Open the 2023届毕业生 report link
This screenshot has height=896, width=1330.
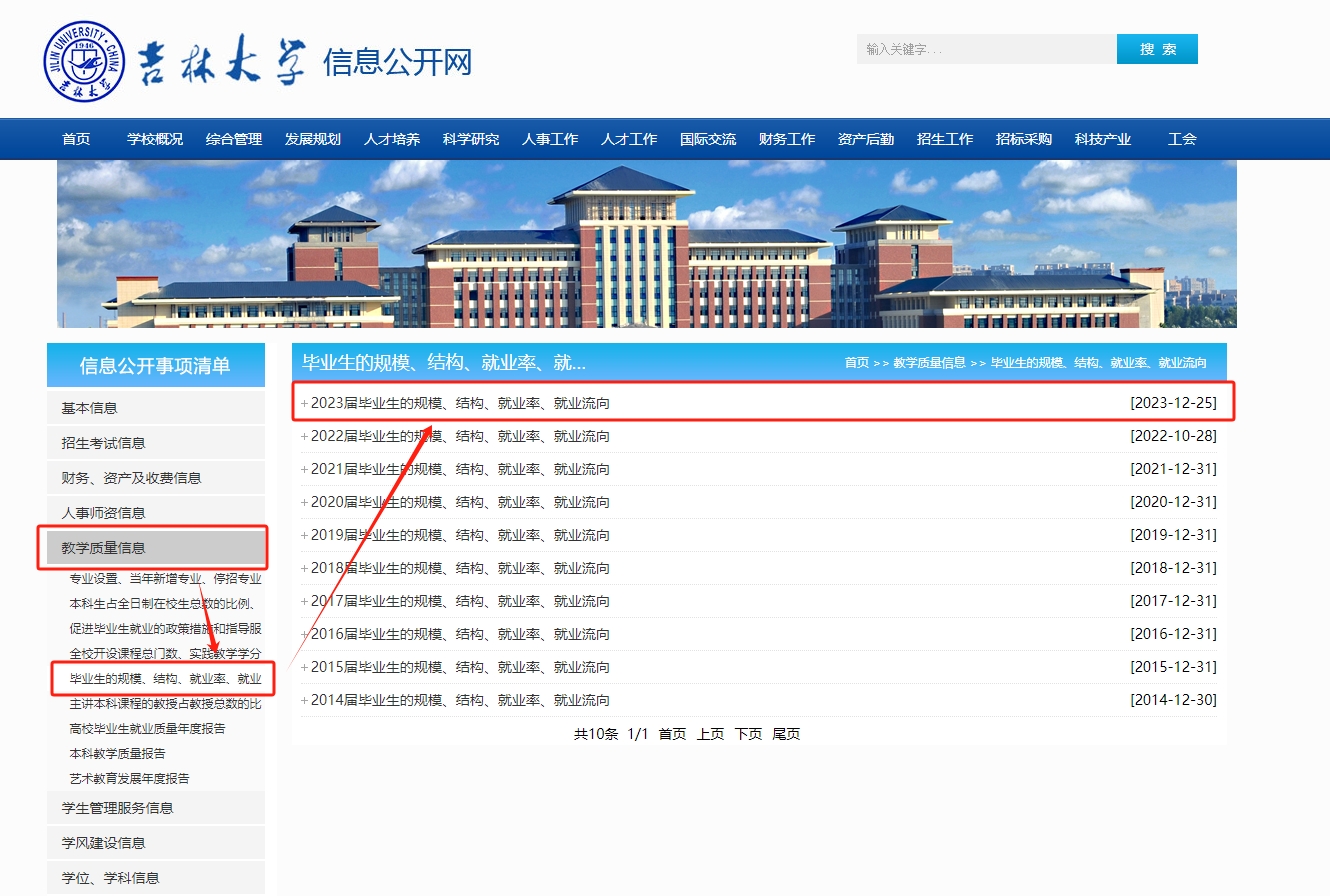pos(460,403)
